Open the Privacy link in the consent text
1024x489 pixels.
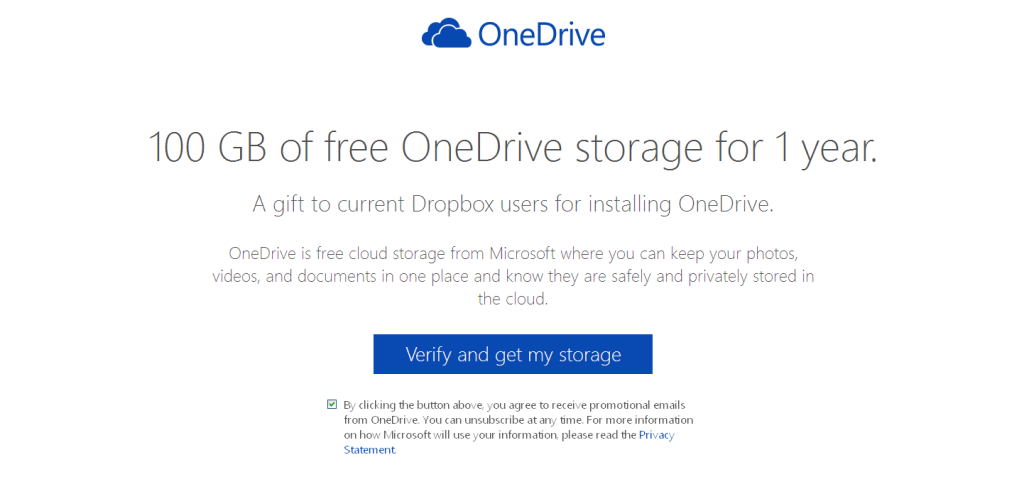coord(656,435)
